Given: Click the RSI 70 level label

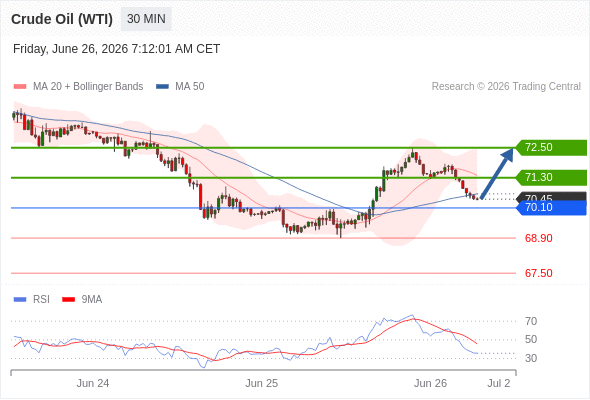Looking at the screenshot, I should click(x=531, y=321).
